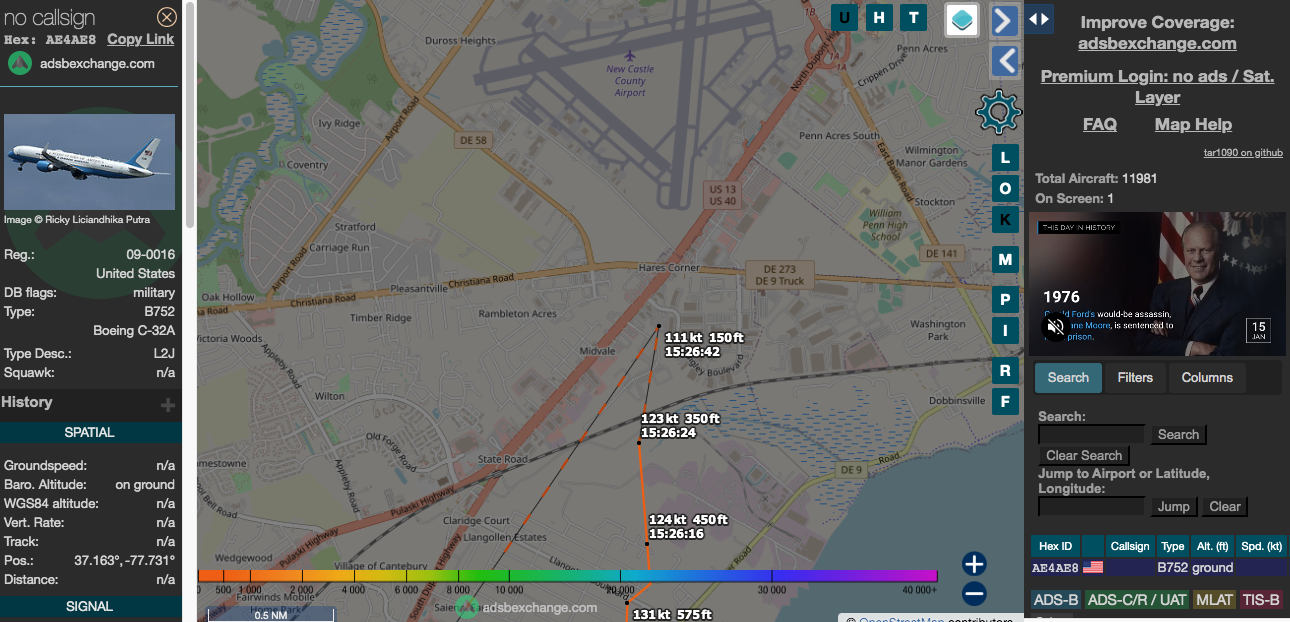Click track point labeled 123 kt 350 ft
This screenshot has height=622, width=1290.
pos(639,442)
